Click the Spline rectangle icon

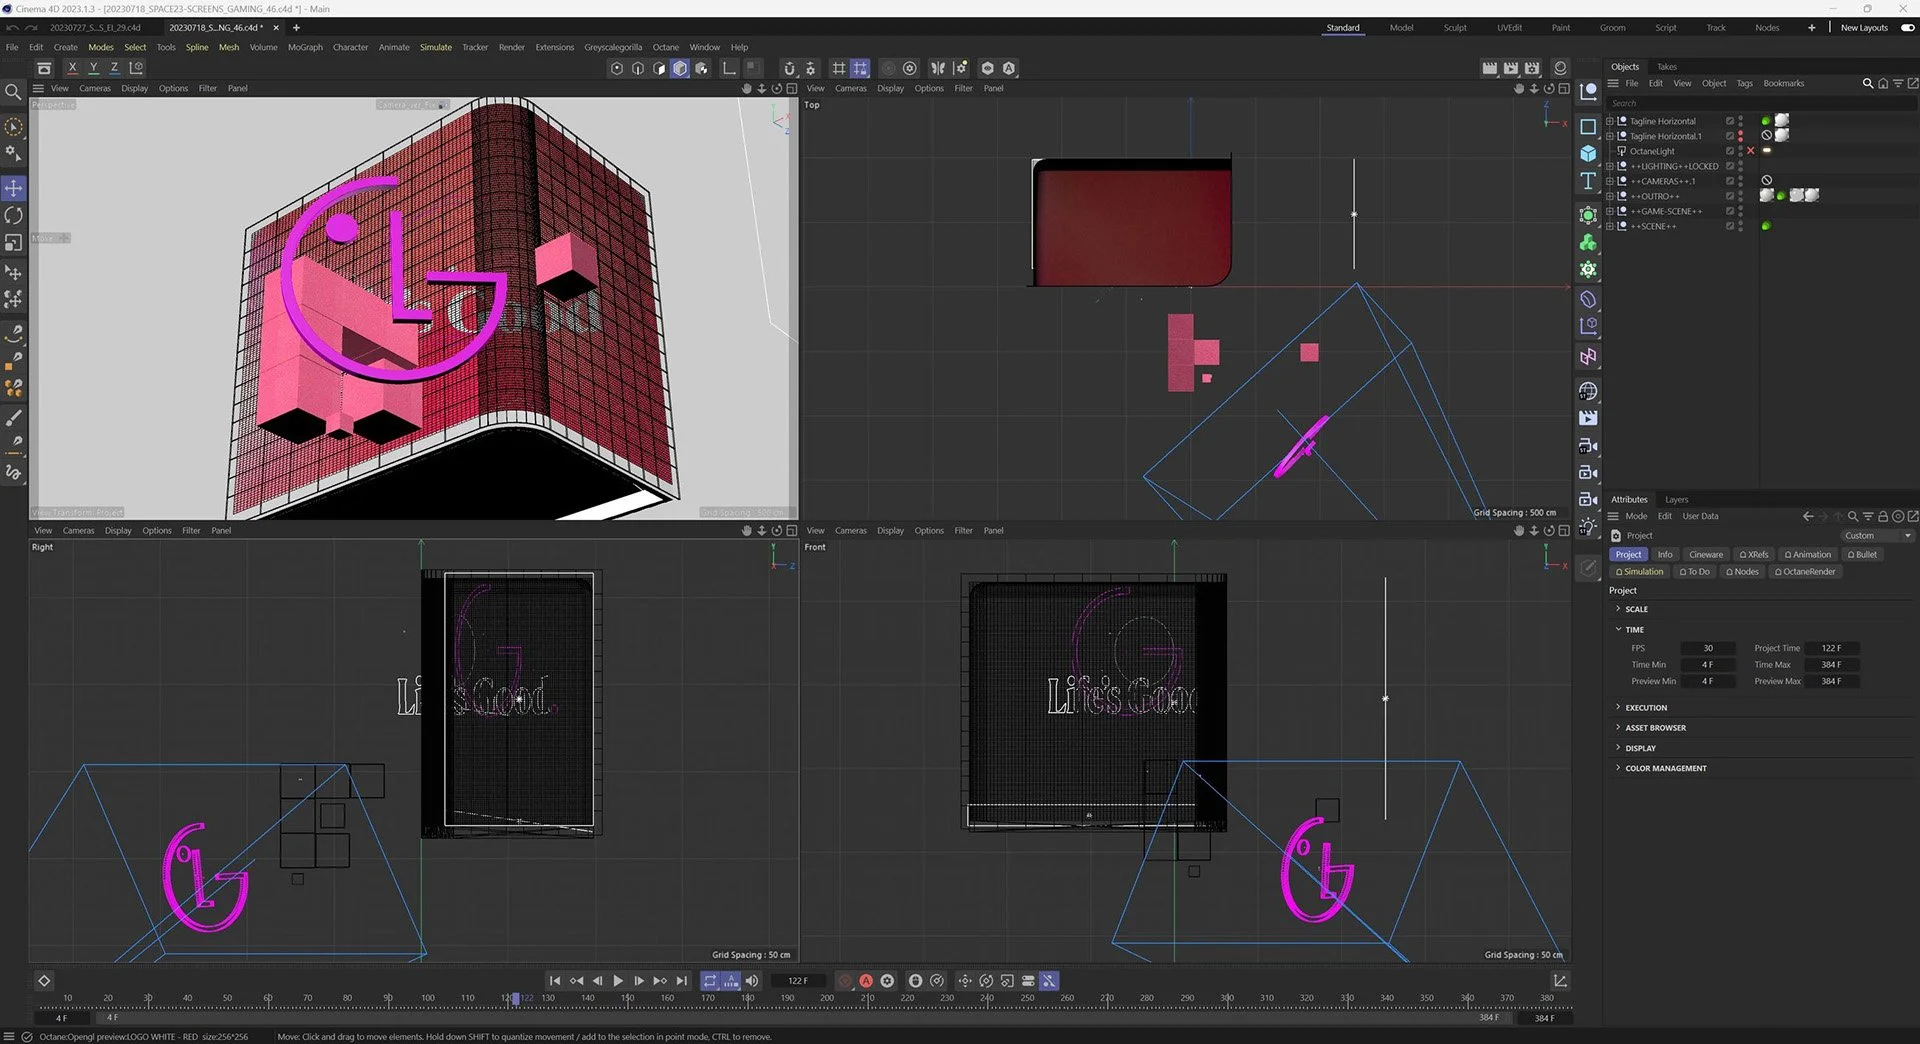point(1588,127)
